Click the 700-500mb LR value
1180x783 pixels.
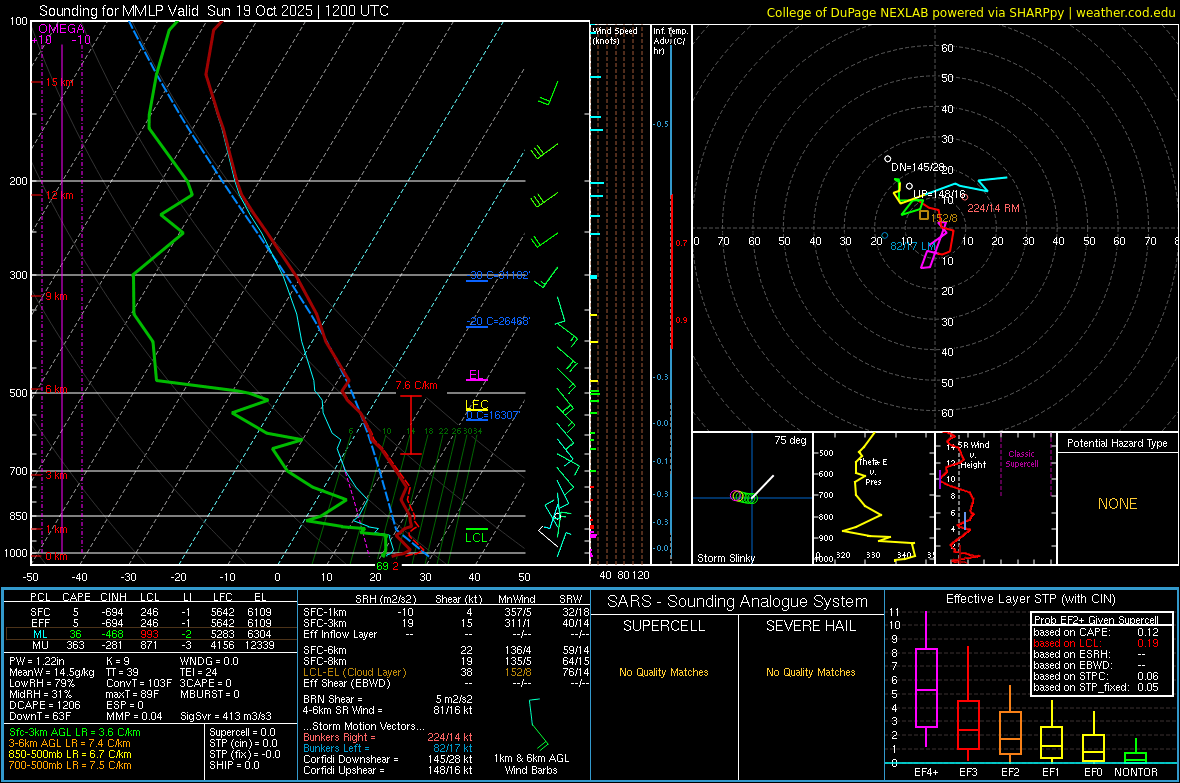(x=70, y=765)
